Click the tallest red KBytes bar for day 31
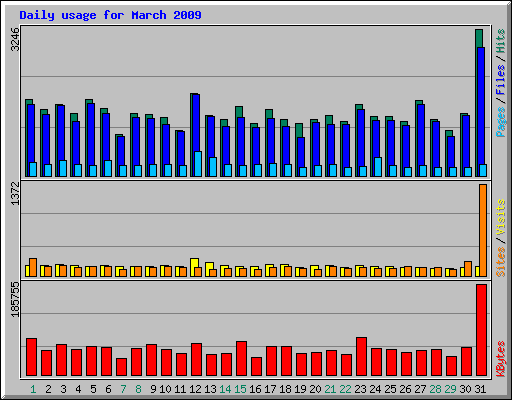 482,330
